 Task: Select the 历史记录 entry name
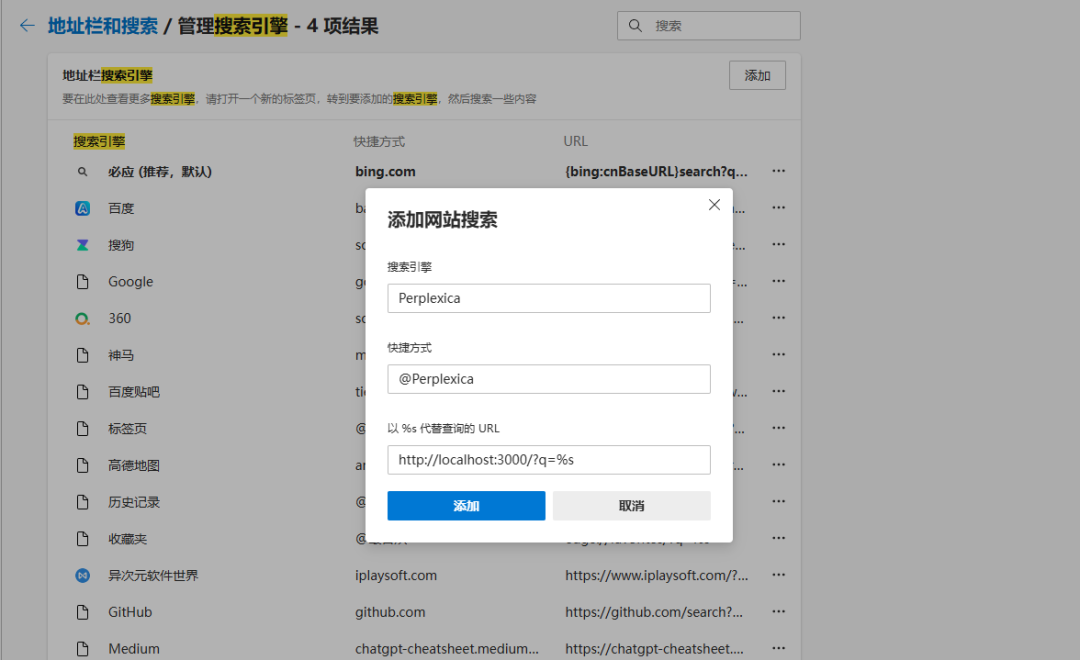134,502
